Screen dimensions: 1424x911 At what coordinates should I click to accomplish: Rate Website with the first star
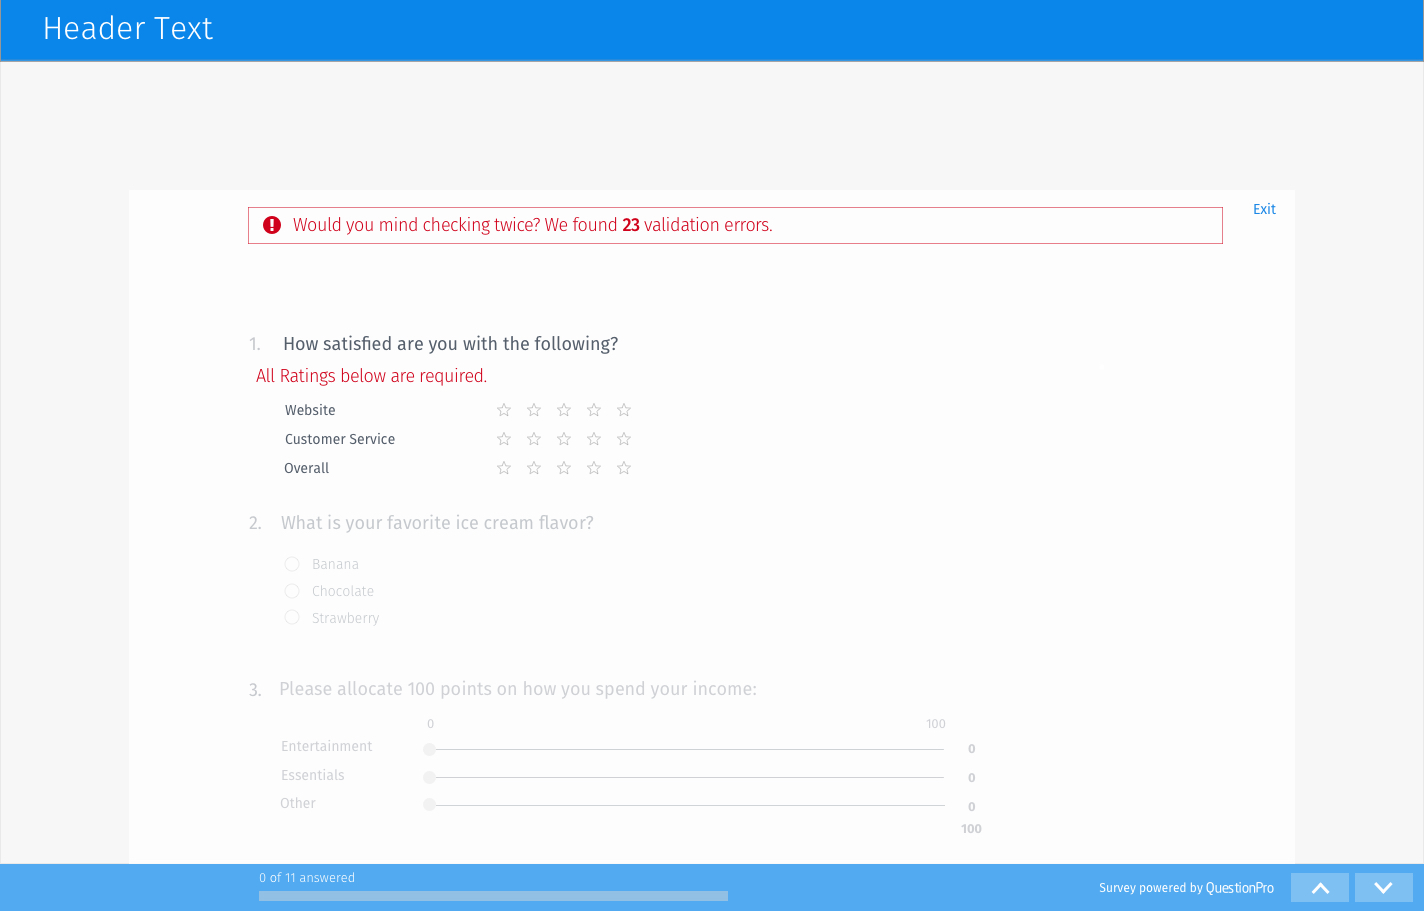click(x=504, y=410)
